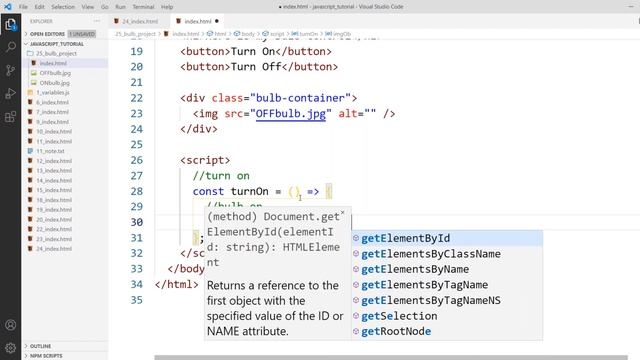Open OFFbulb.jpg in the explorer
This screenshot has width=640, height=360.
pyautogui.click(x=55, y=73)
